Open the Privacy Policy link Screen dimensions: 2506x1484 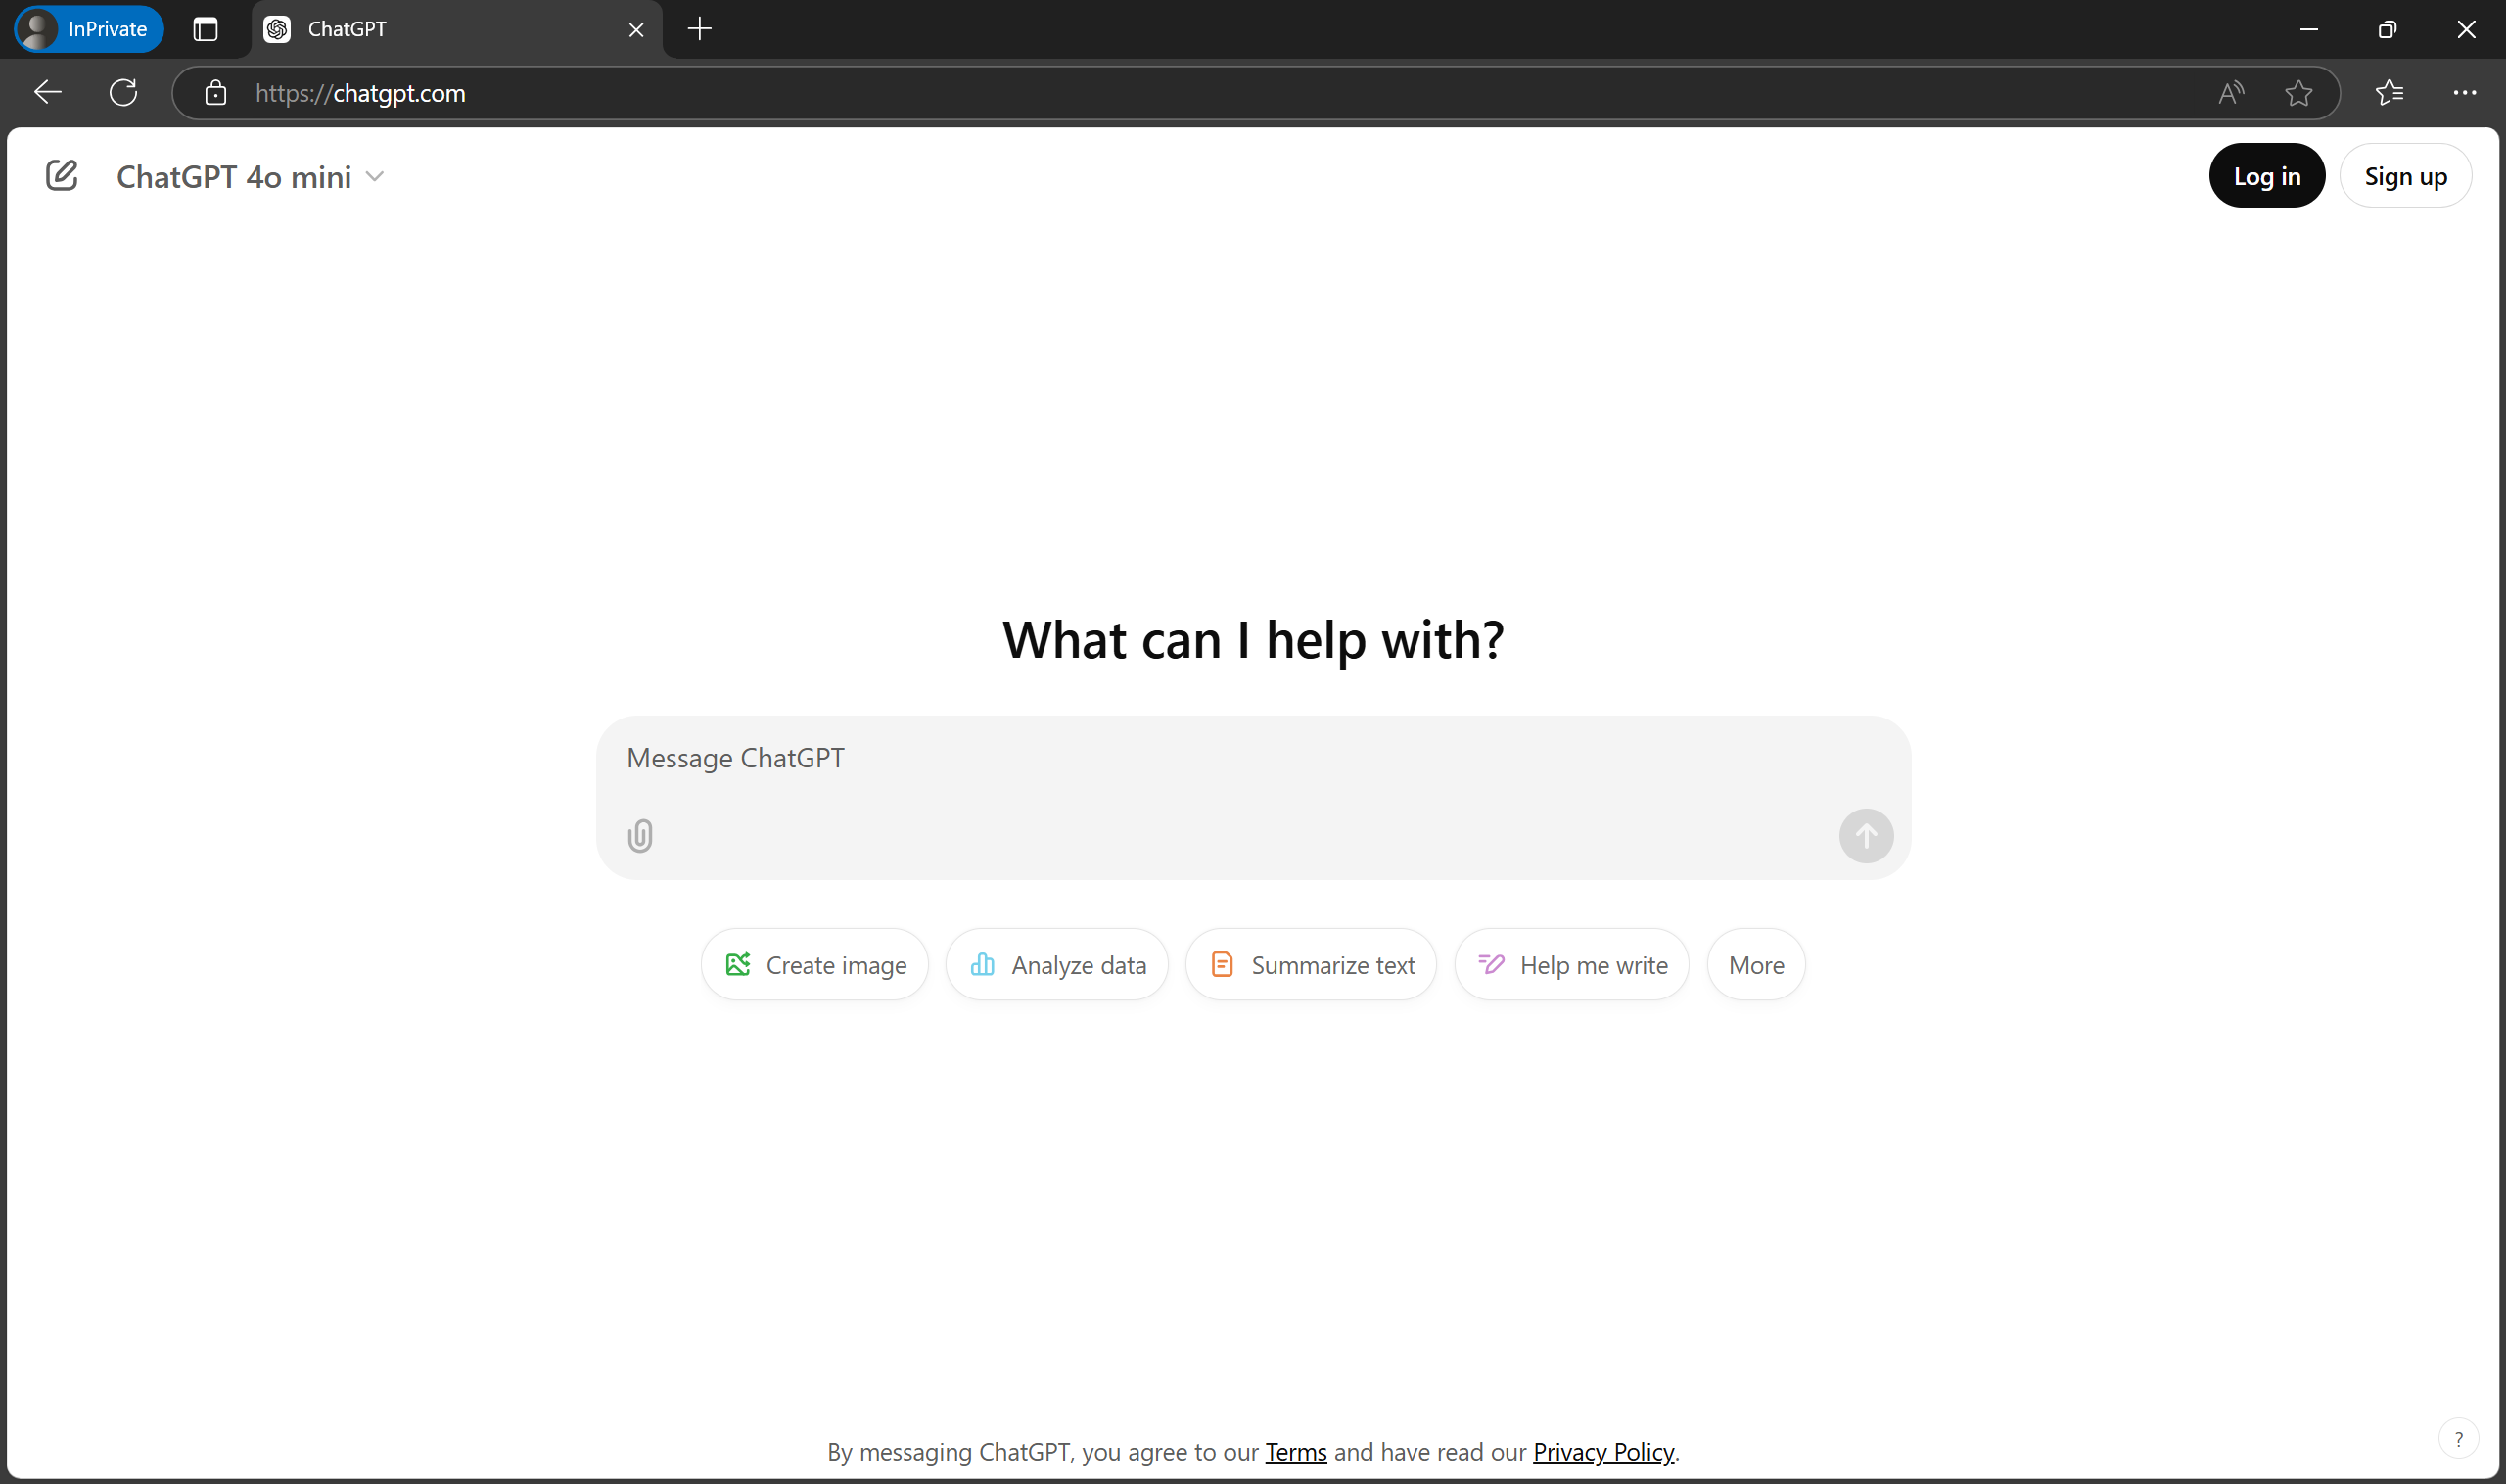pyautogui.click(x=1602, y=1452)
